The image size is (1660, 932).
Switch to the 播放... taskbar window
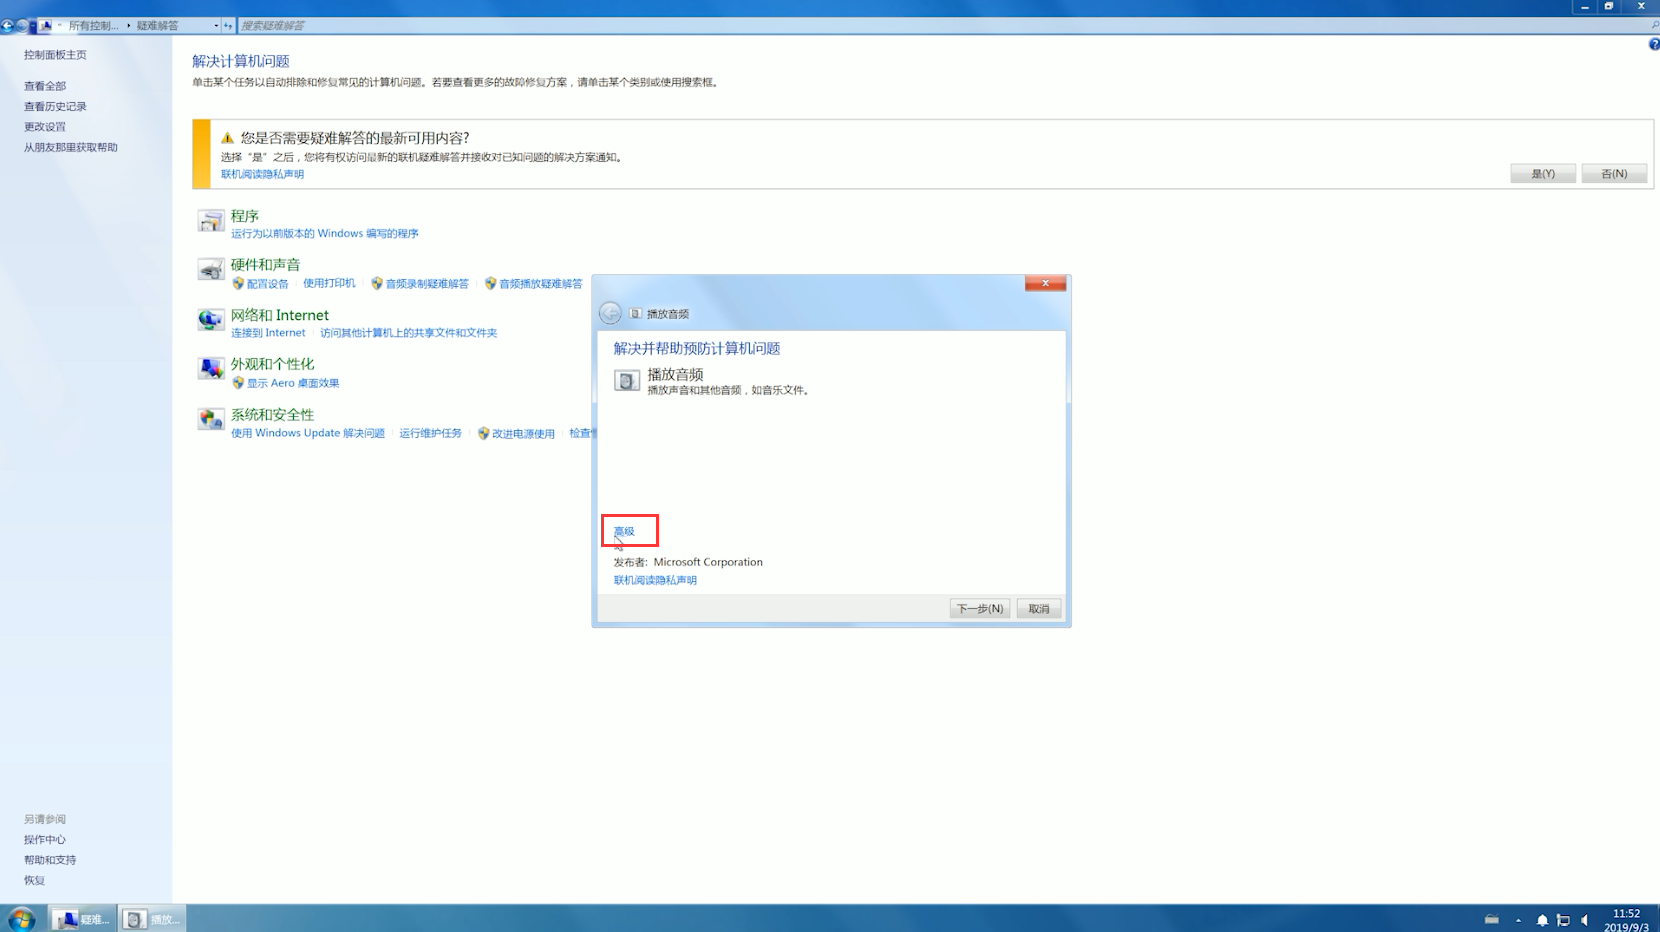(153, 919)
